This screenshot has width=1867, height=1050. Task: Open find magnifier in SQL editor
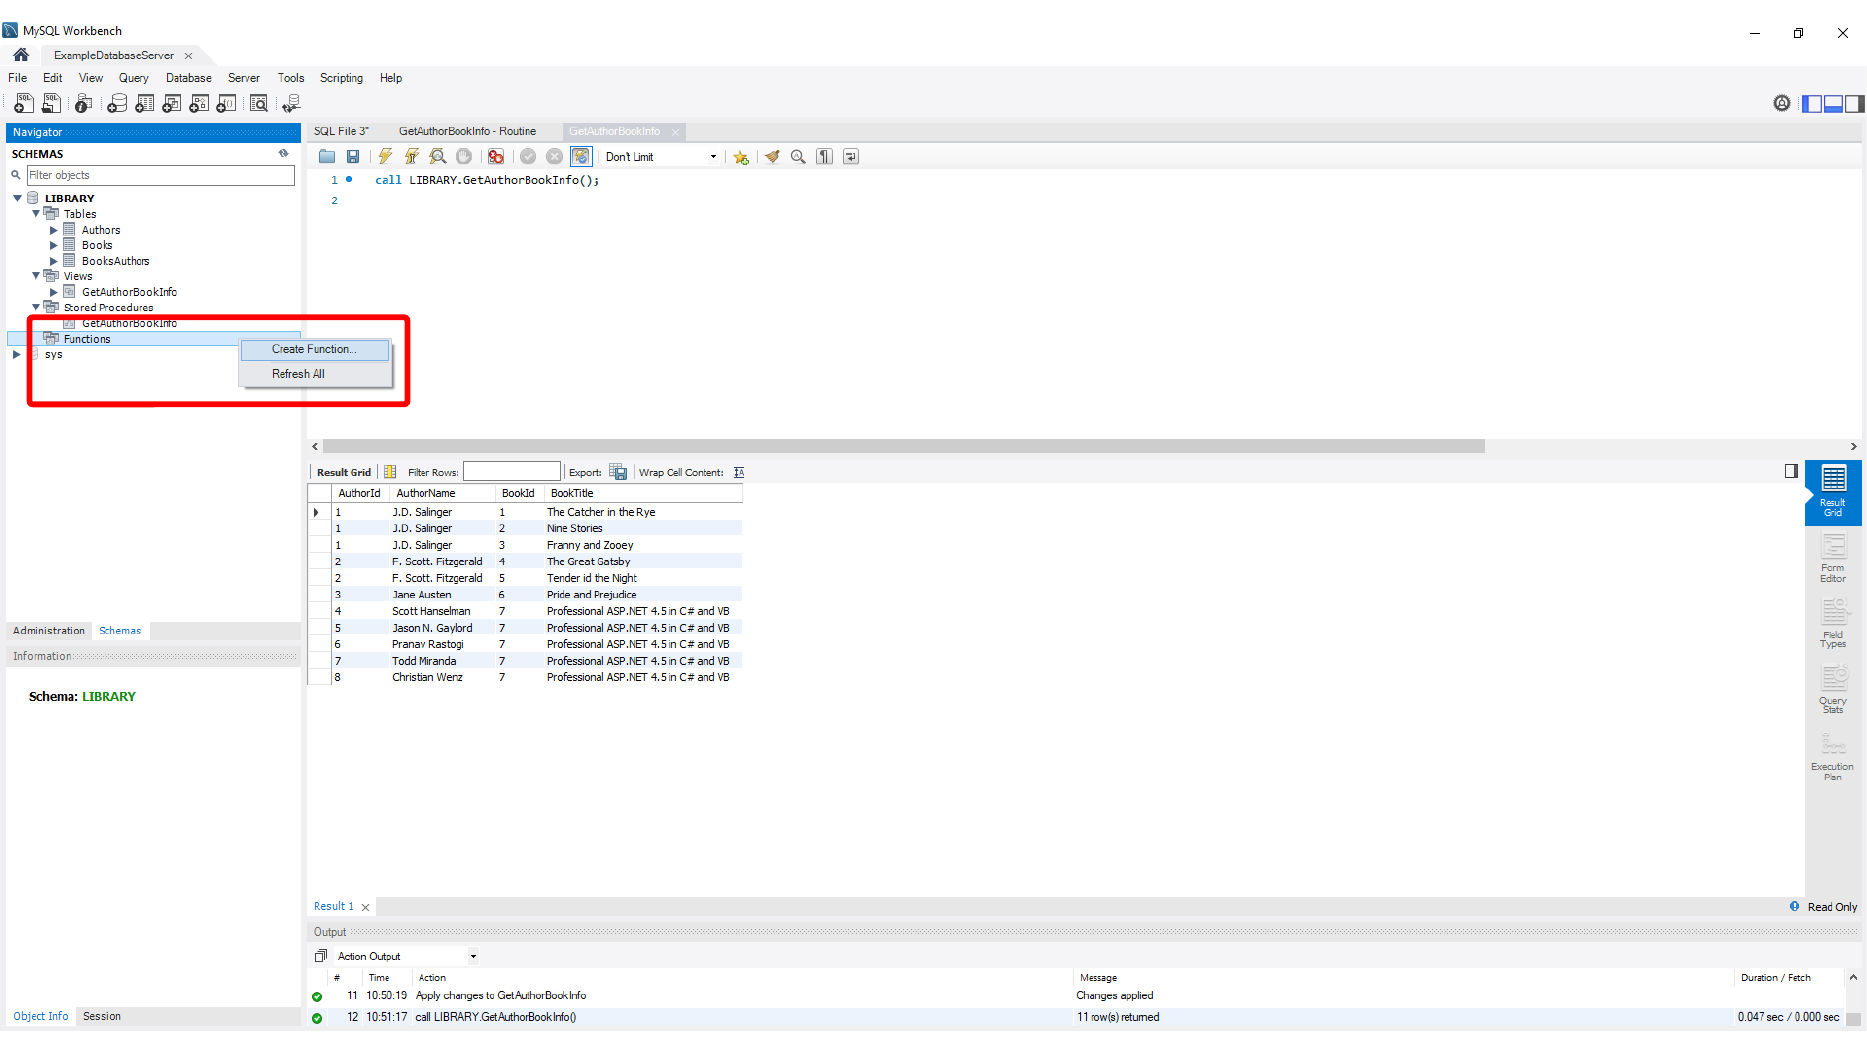pyautogui.click(x=798, y=156)
